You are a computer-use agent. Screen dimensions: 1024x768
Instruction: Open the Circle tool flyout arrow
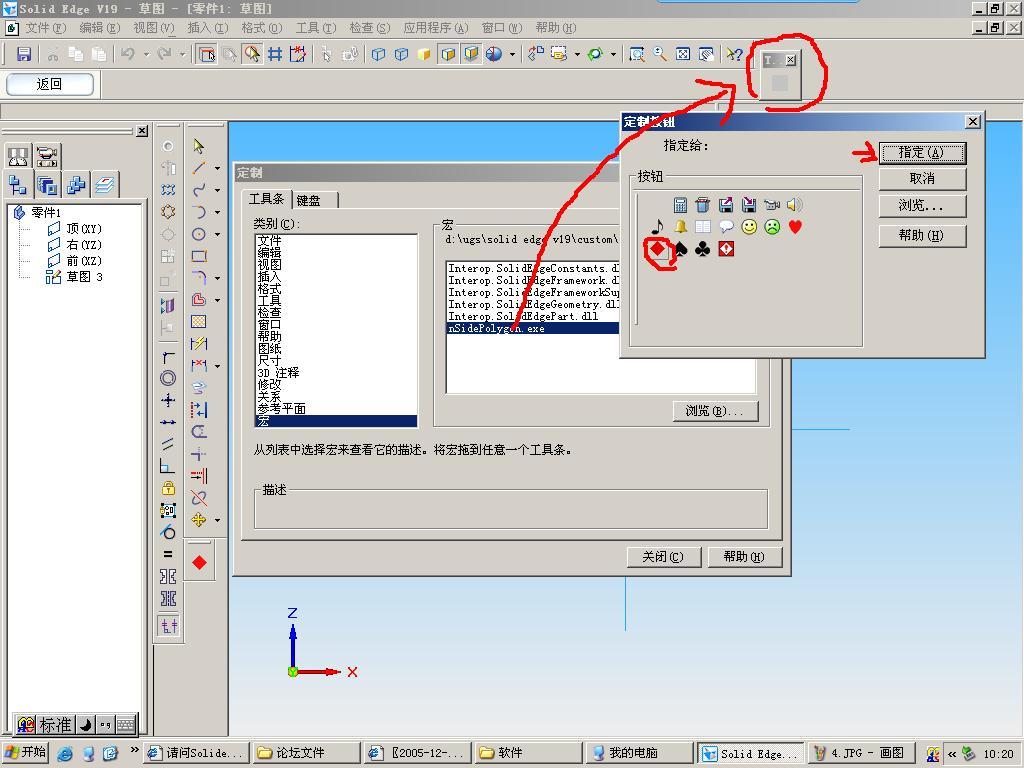click(x=217, y=234)
